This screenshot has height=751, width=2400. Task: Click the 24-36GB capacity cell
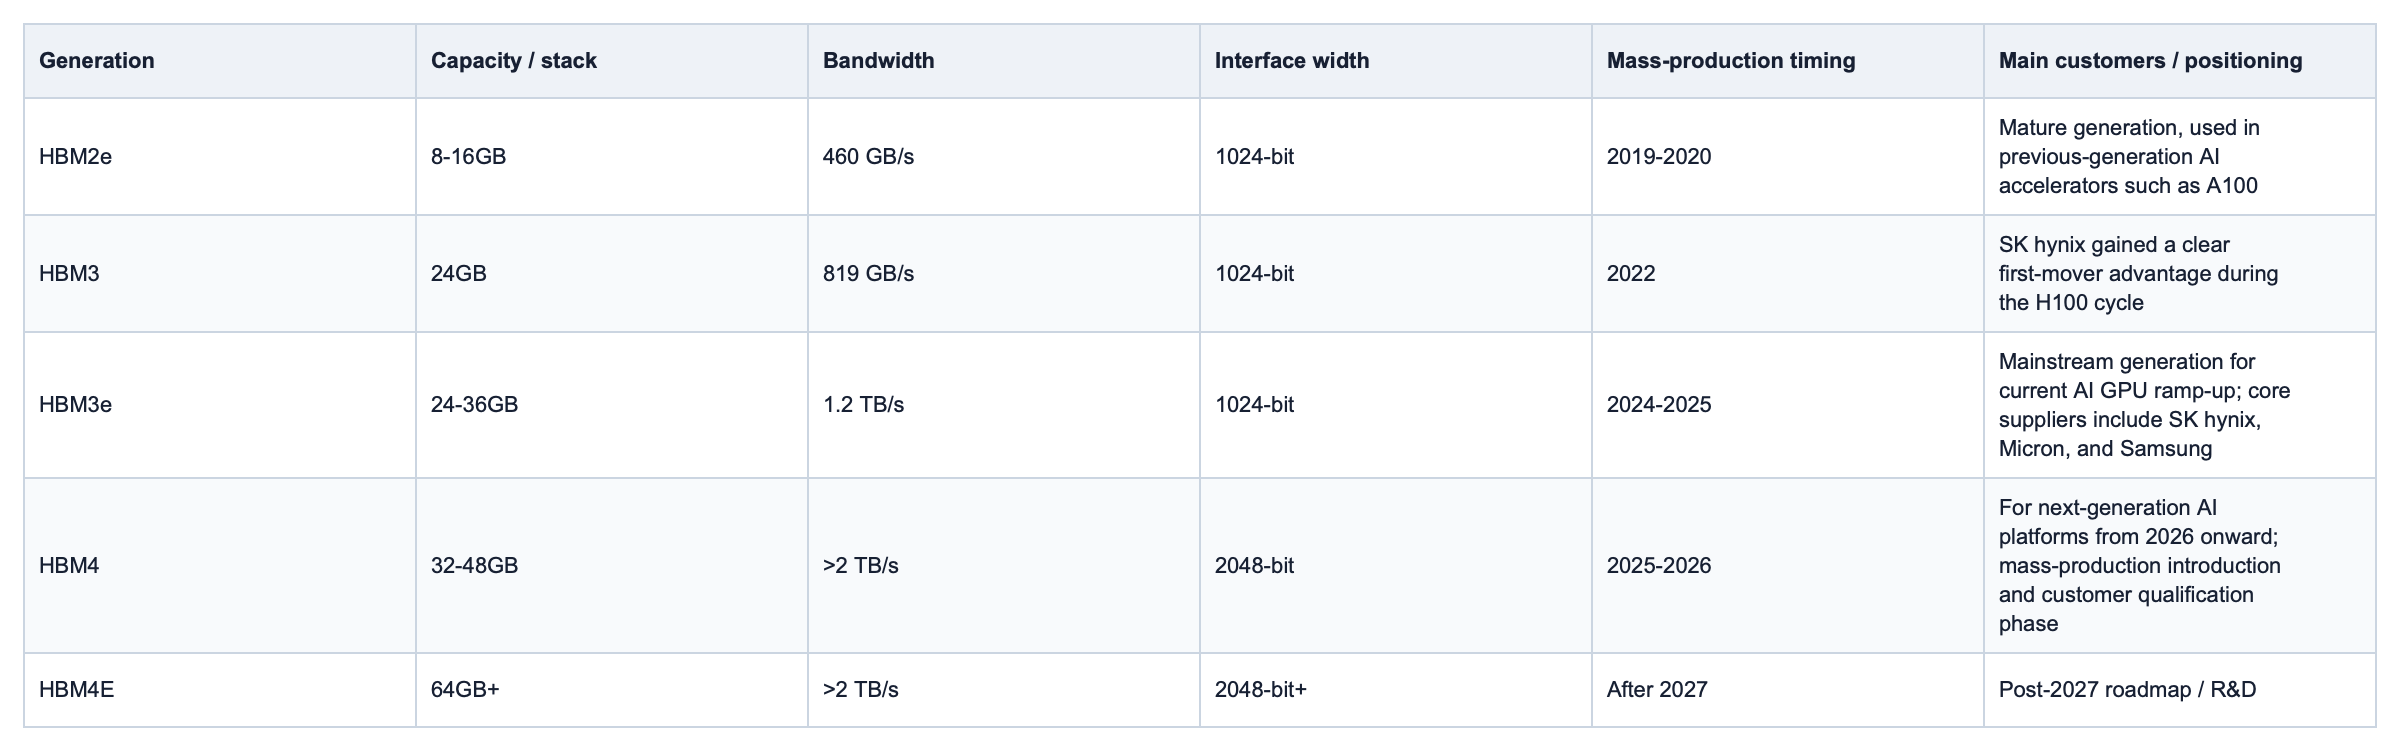[x=612, y=405]
